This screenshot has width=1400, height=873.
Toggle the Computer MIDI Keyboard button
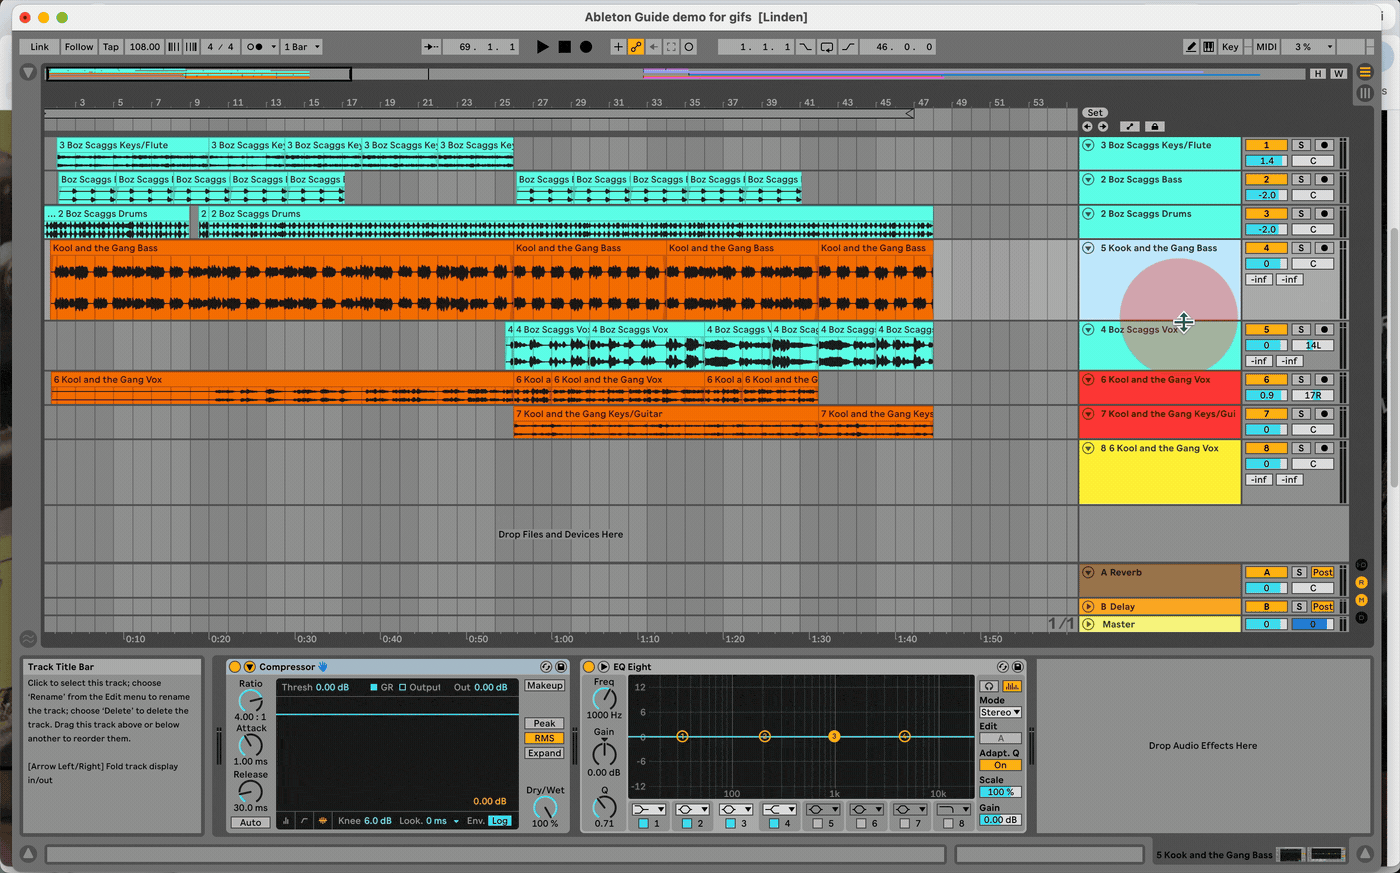(x=1208, y=47)
